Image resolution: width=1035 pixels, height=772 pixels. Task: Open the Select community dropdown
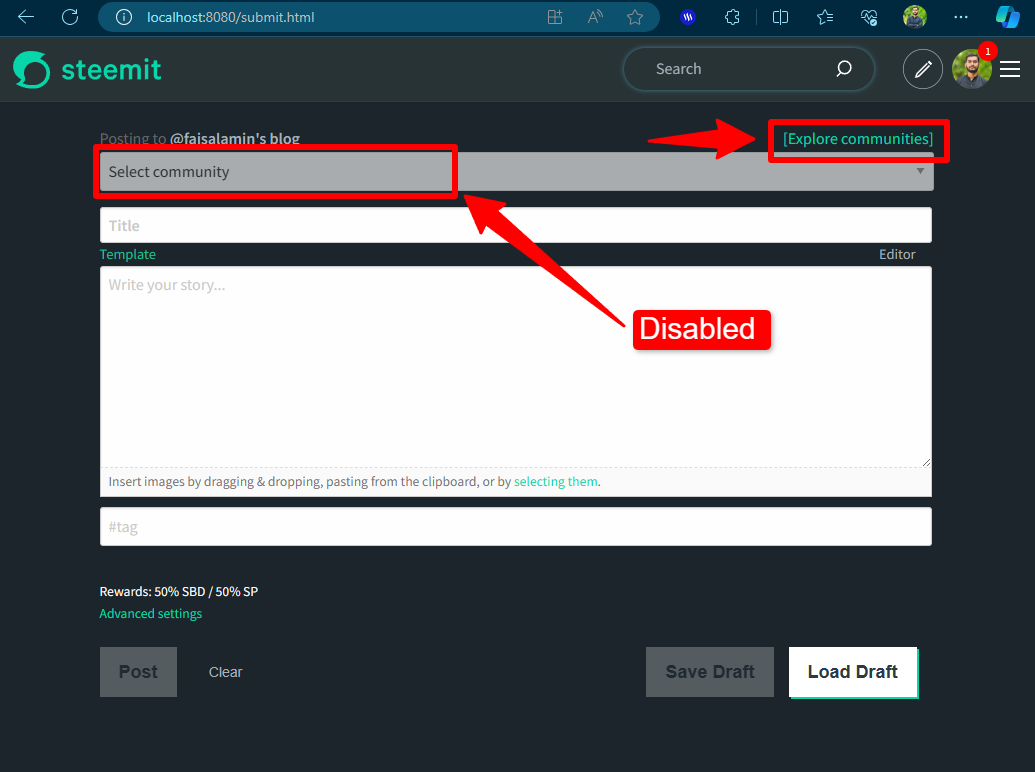coord(516,172)
